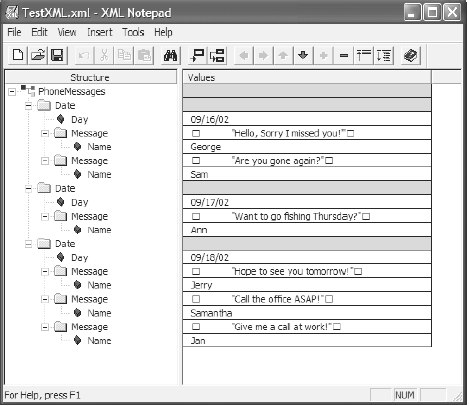Collapse the PhoneMessages root node

(x=12, y=92)
